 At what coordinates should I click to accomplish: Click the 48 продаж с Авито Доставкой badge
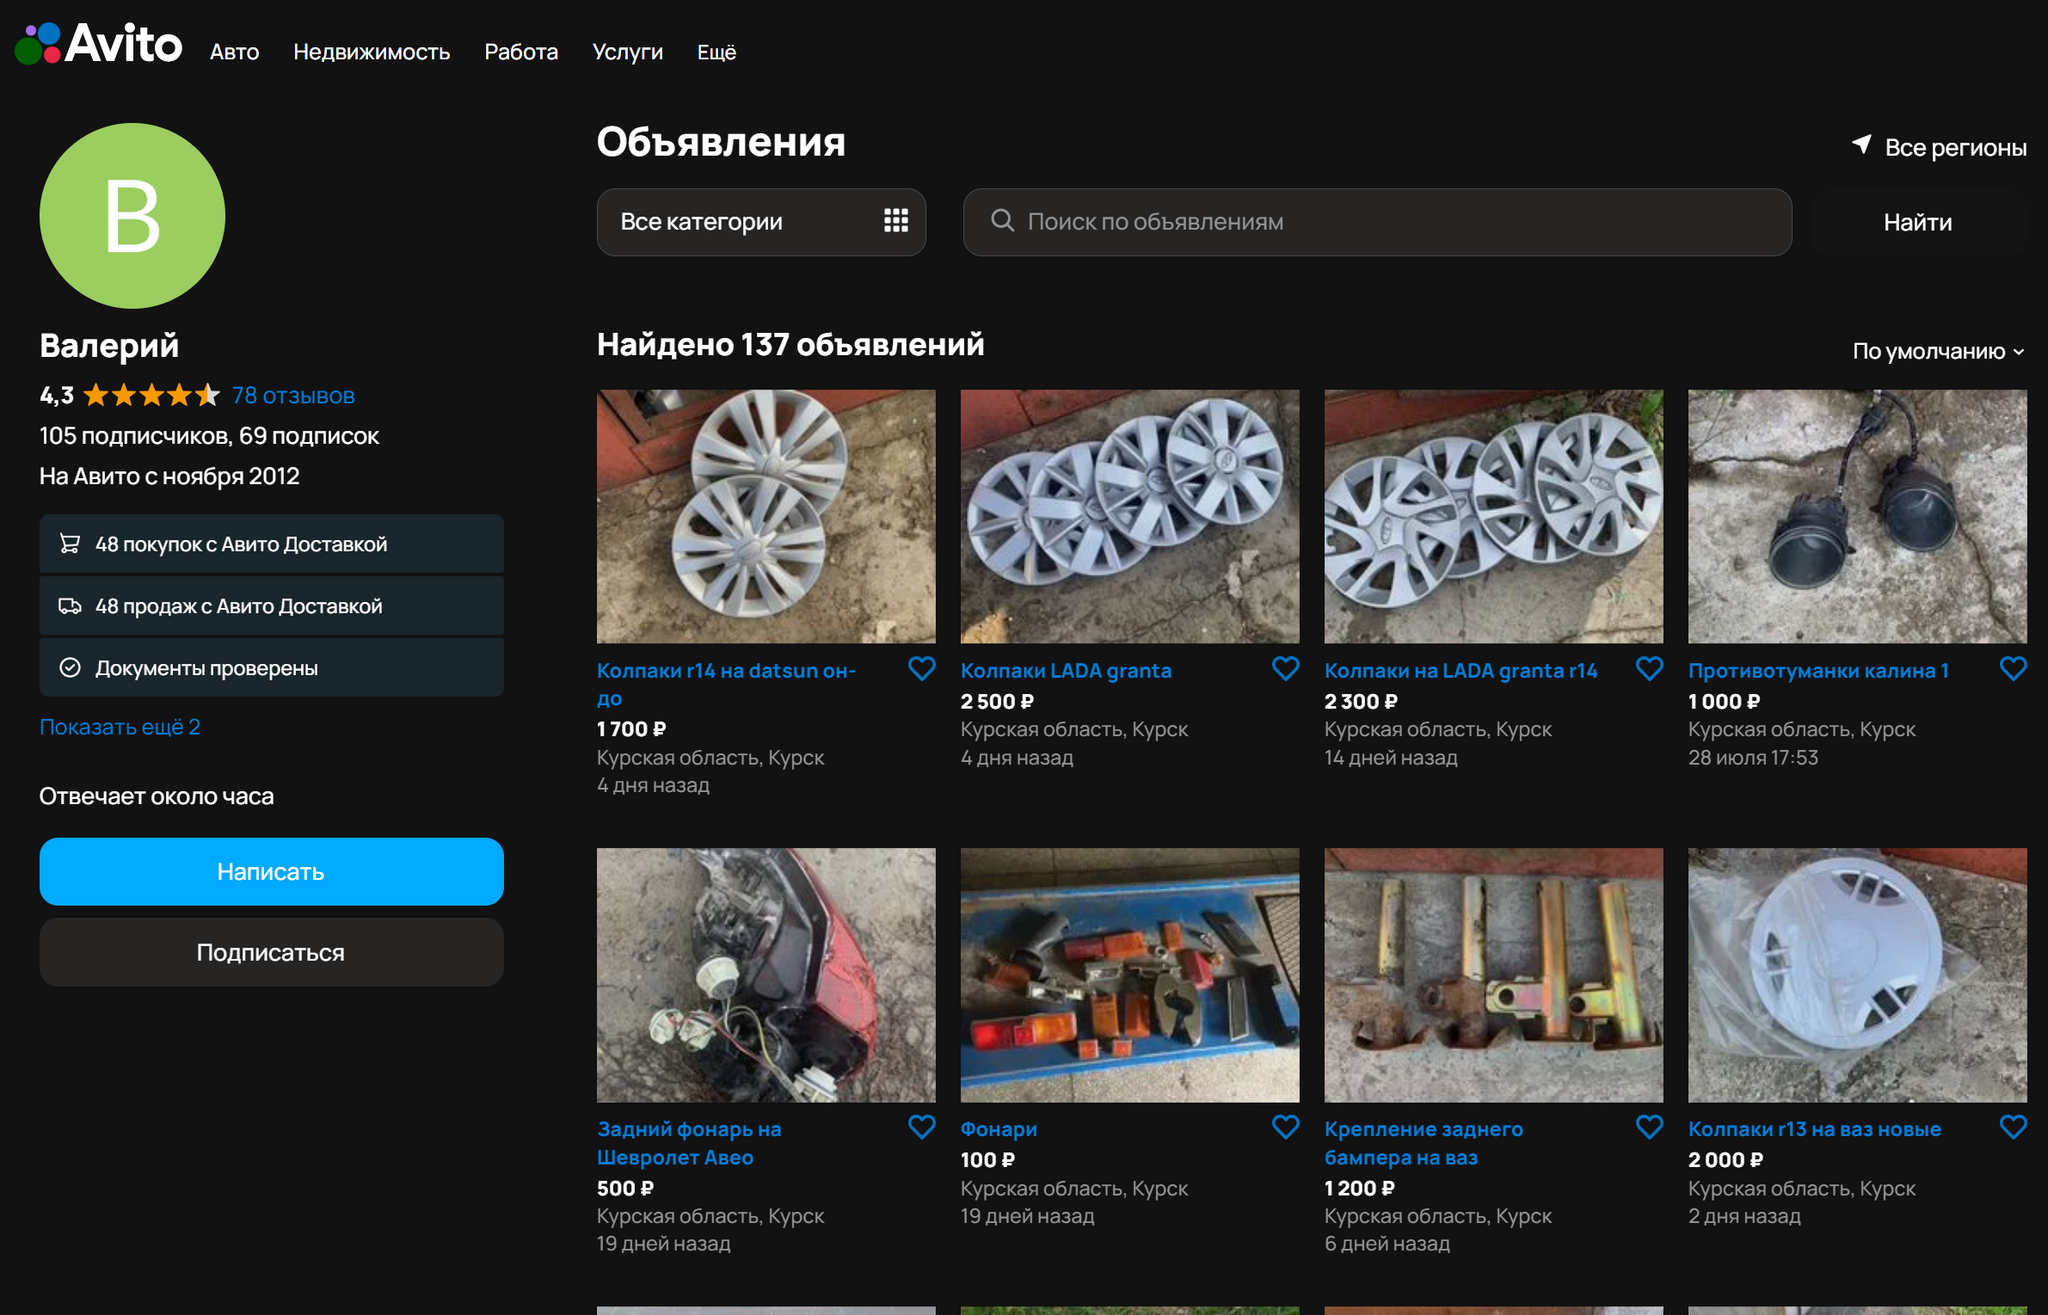(271, 606)
